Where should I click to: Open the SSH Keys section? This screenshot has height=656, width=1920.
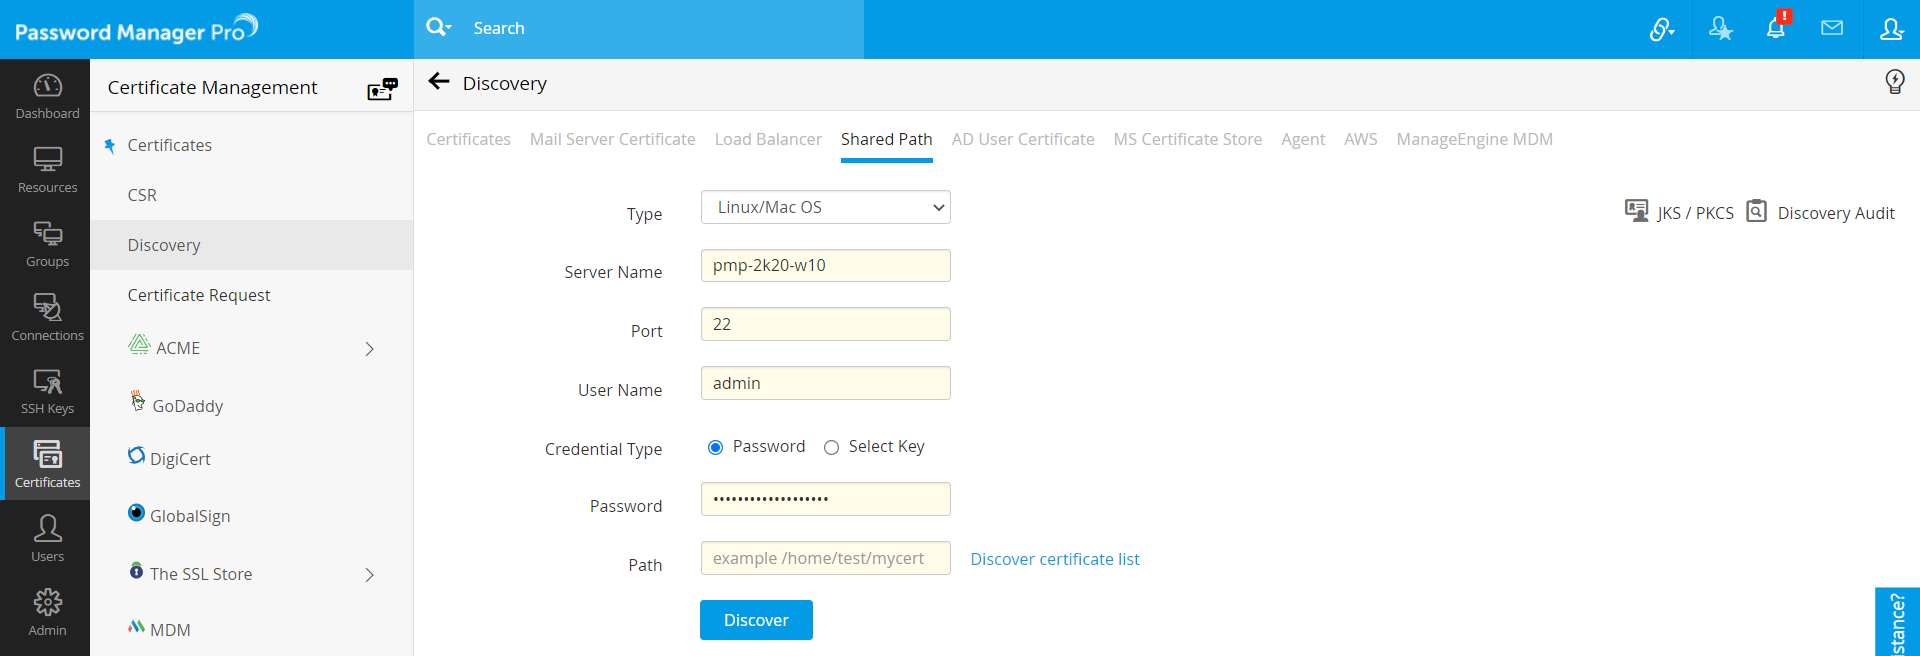pyautogui.click(x=47, y=391)
